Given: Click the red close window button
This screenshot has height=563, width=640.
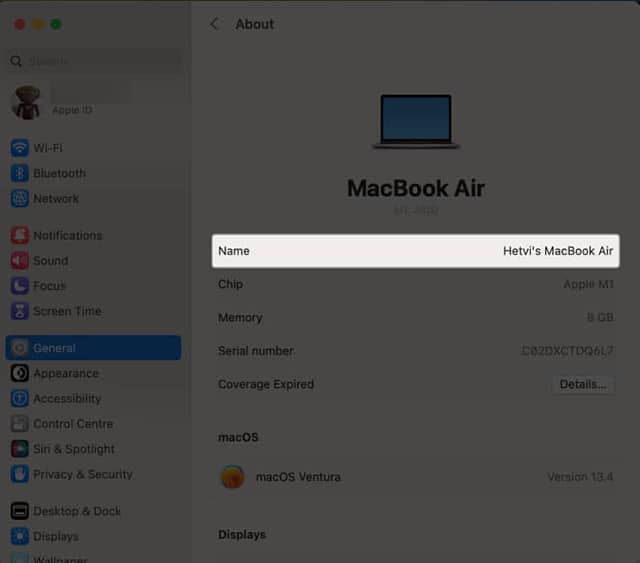Looking at the screenshot, I should point(20,24).
